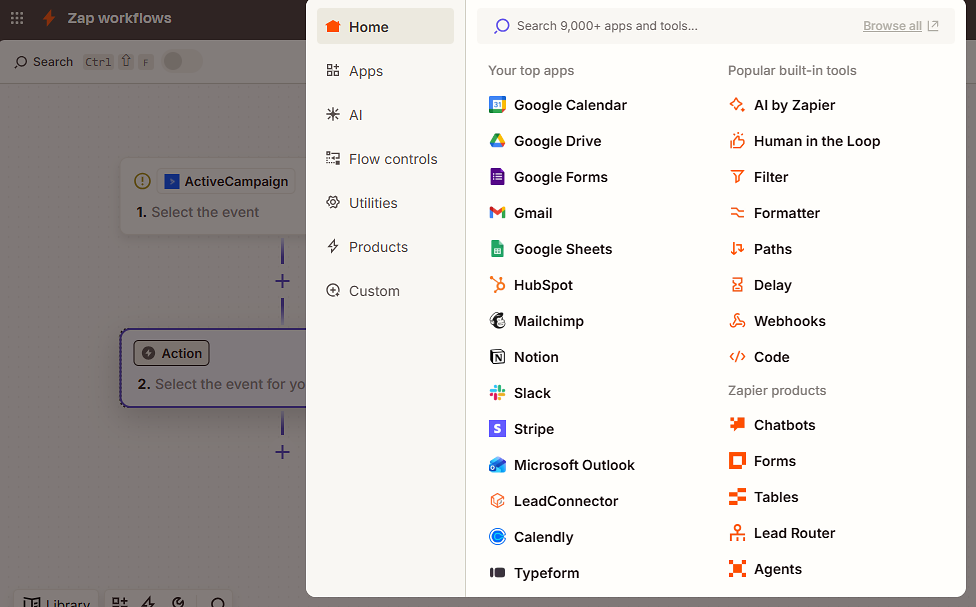Choose the Webhooks icon
976x607 pixels.
point(737,321)
